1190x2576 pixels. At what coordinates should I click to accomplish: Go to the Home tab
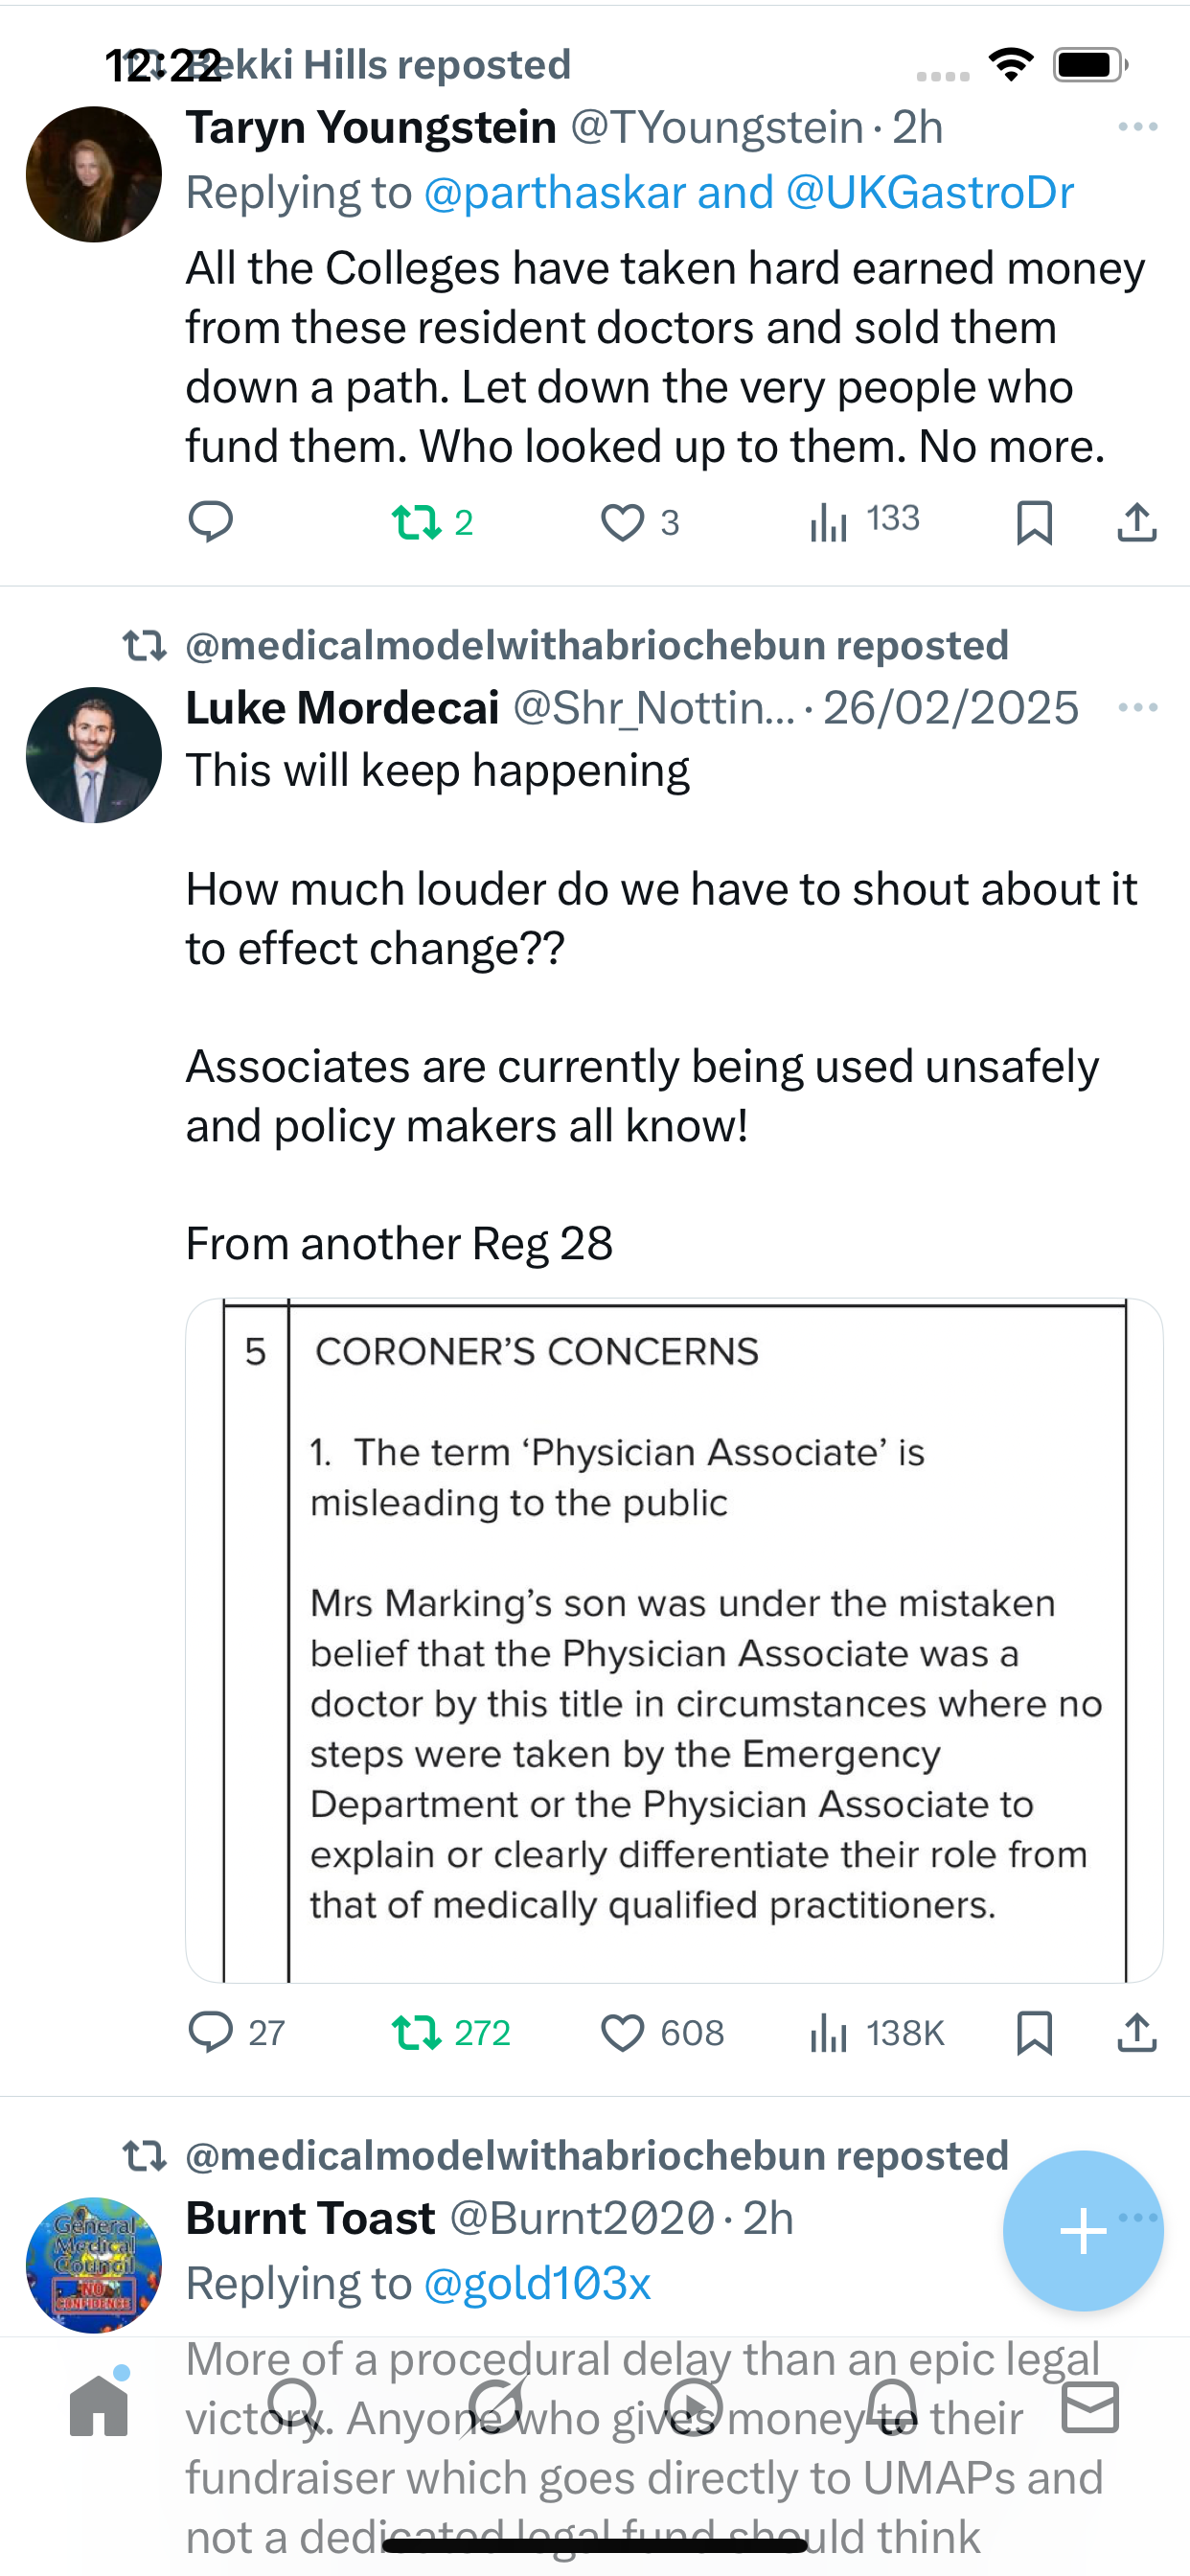tap(99, 2406)
